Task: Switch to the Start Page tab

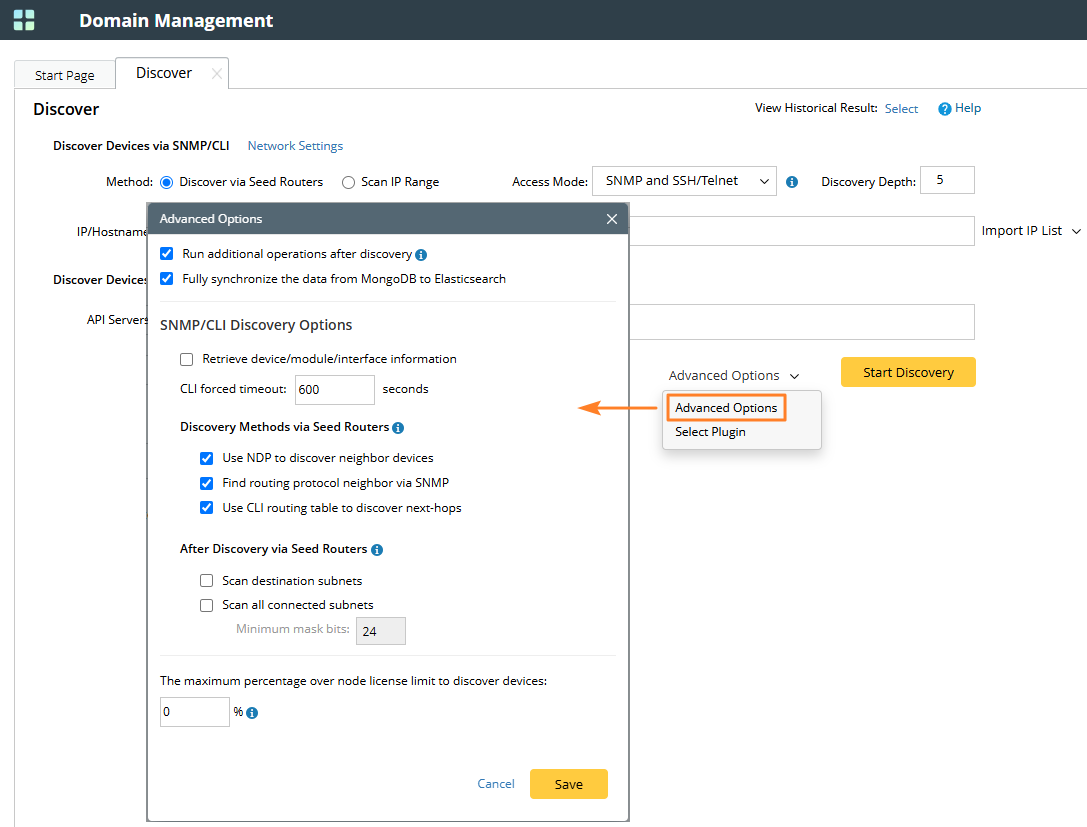Action: pyautogui.click(x=65, y=75)
